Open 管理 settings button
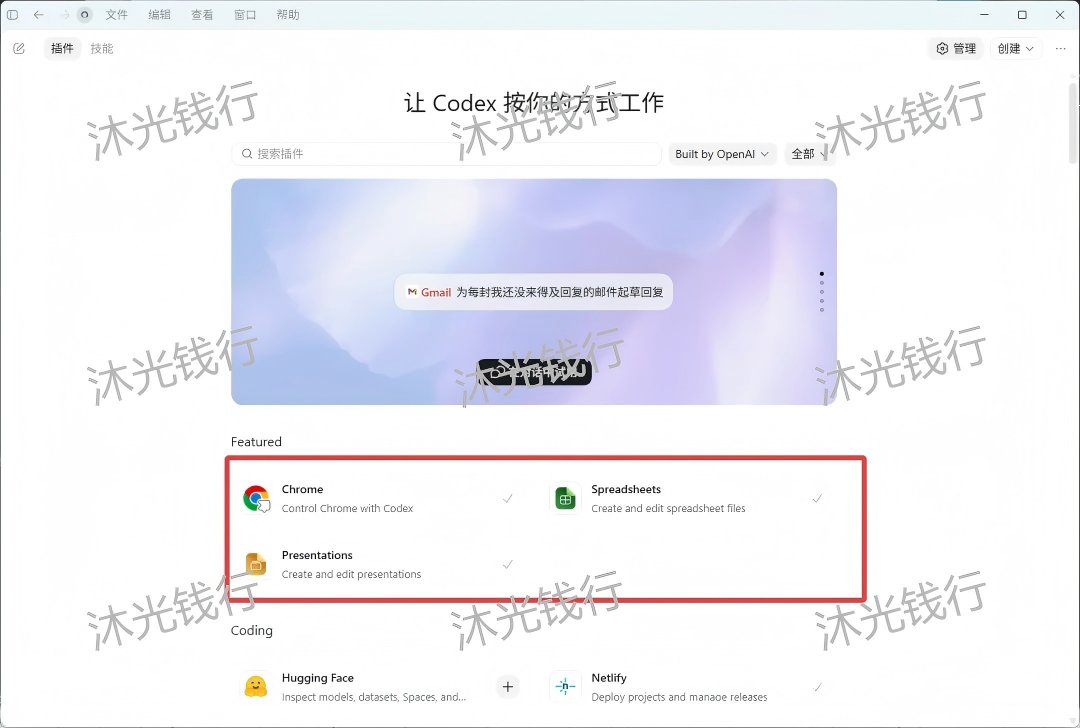Screen dimensions: 1080x728 click(956, 48)
